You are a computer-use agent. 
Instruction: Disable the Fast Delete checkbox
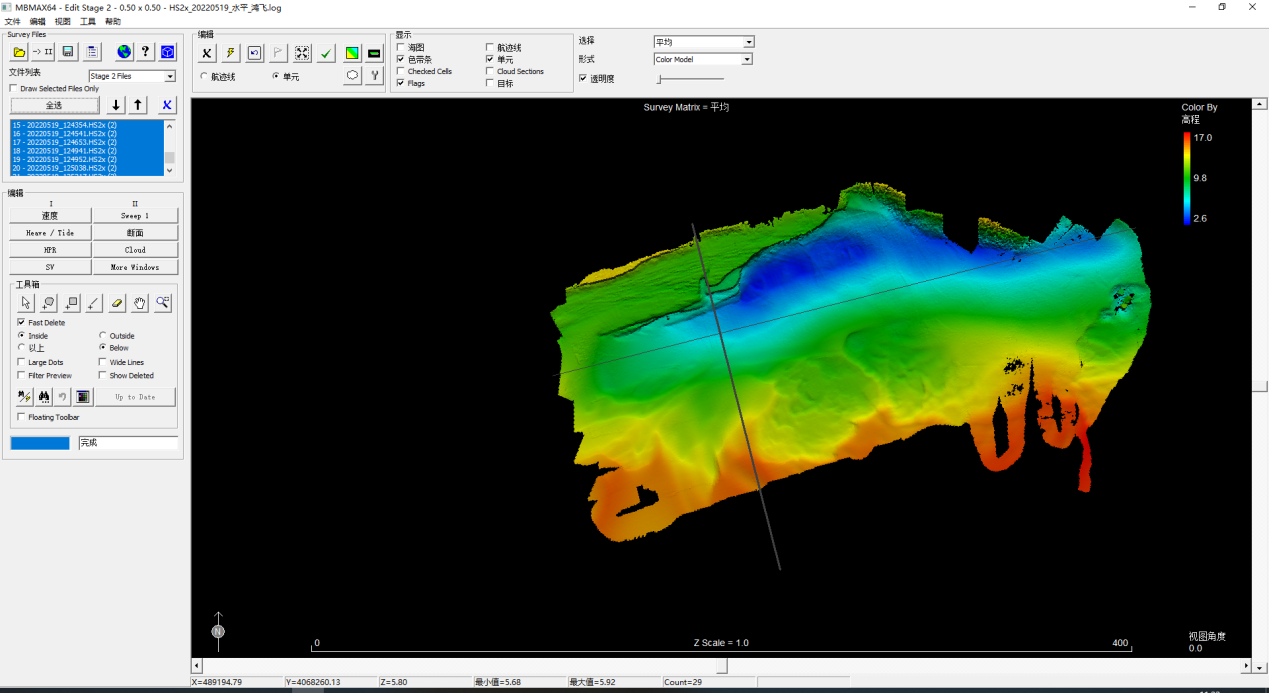pos(21,322)
